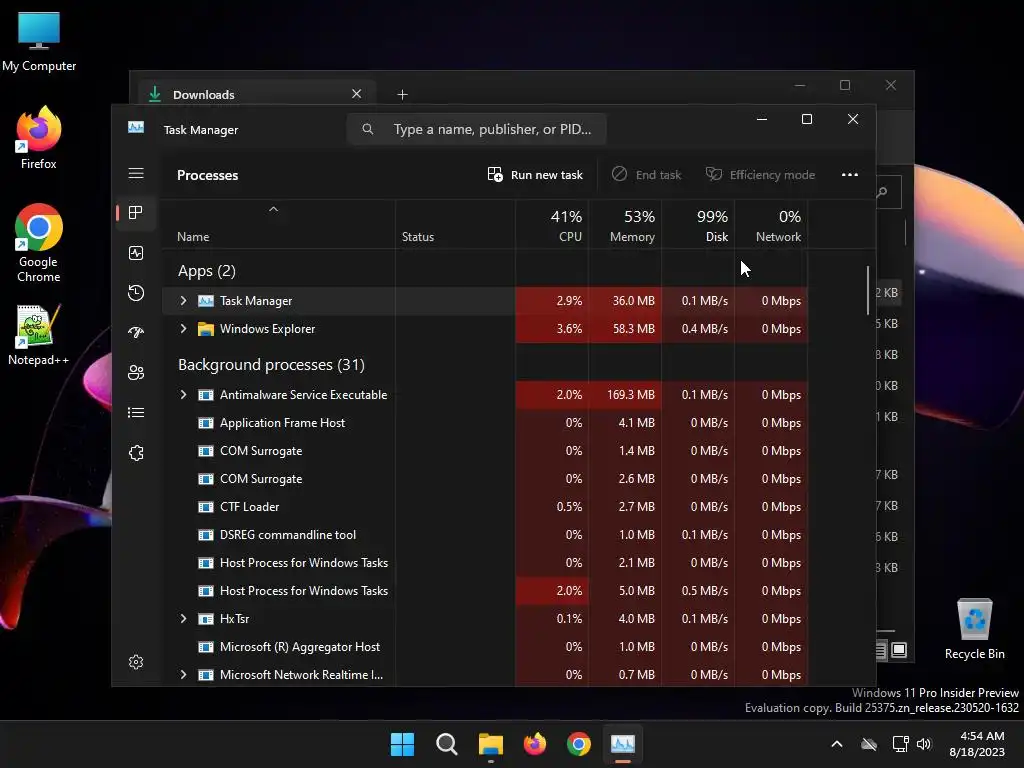Open the Recycle Bin desktop icon
Screen dimensions: 1024x768
974,629
